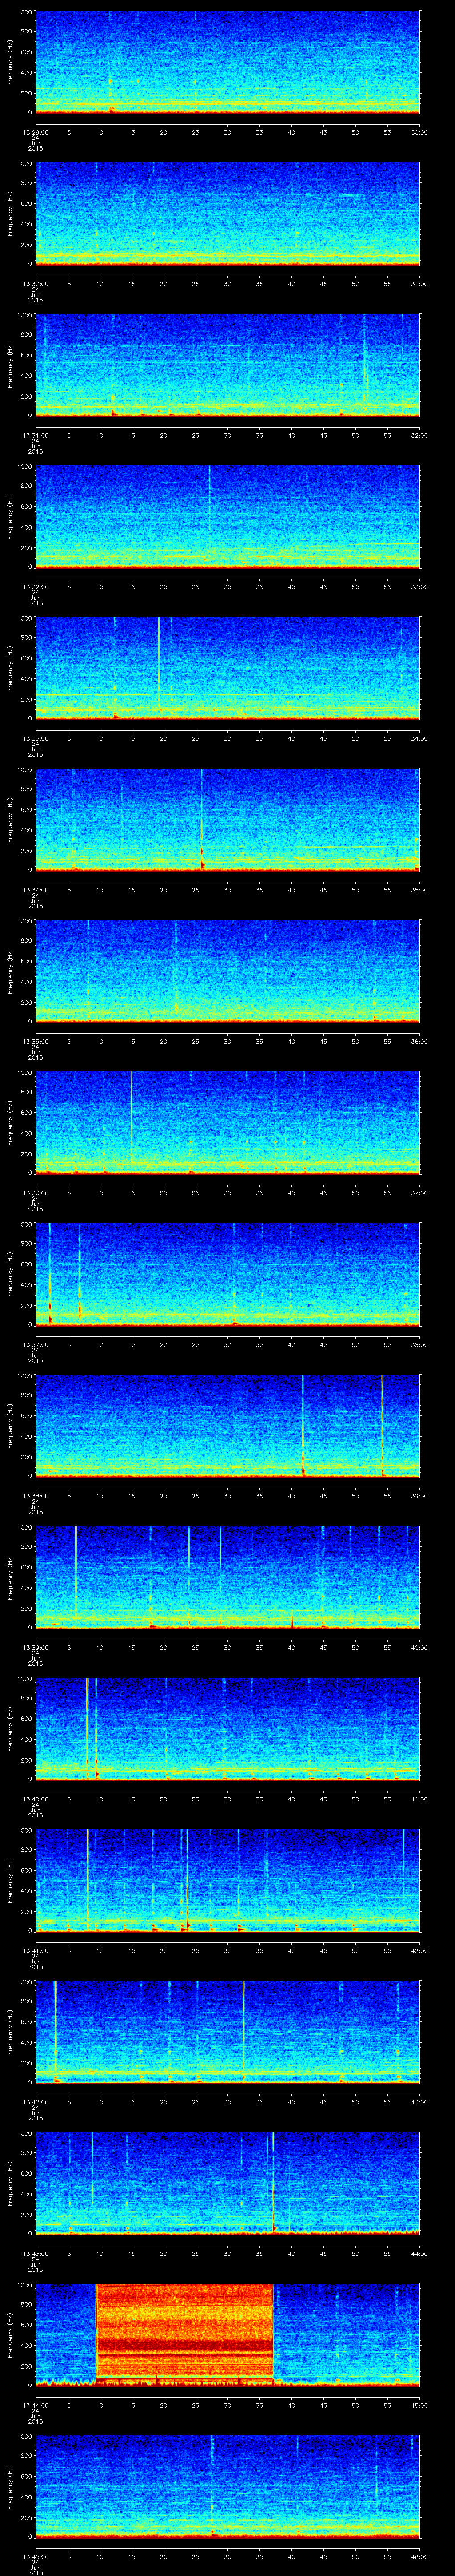Click the '1000' tick of the 13:29 panel
Viewport: 455px width, 2576px height.
25,12
